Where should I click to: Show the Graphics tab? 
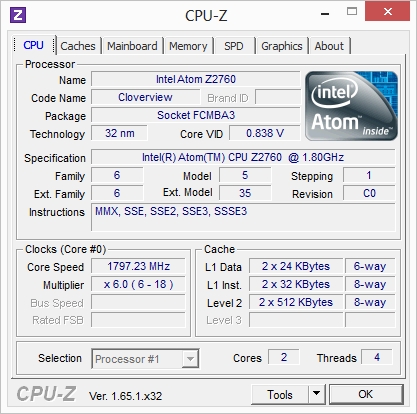(x=282, y=46)
